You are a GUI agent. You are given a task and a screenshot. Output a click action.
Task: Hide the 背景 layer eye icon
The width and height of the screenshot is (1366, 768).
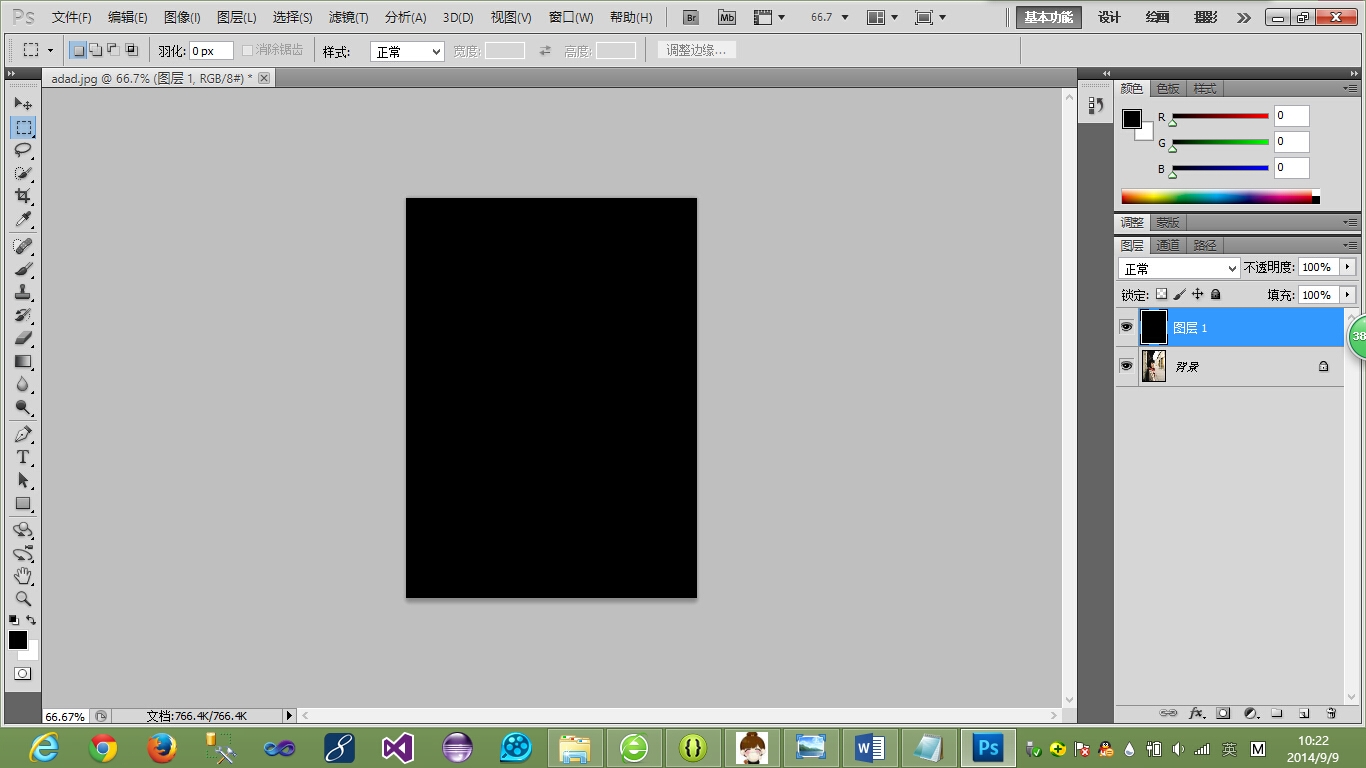coord(1127,366)
